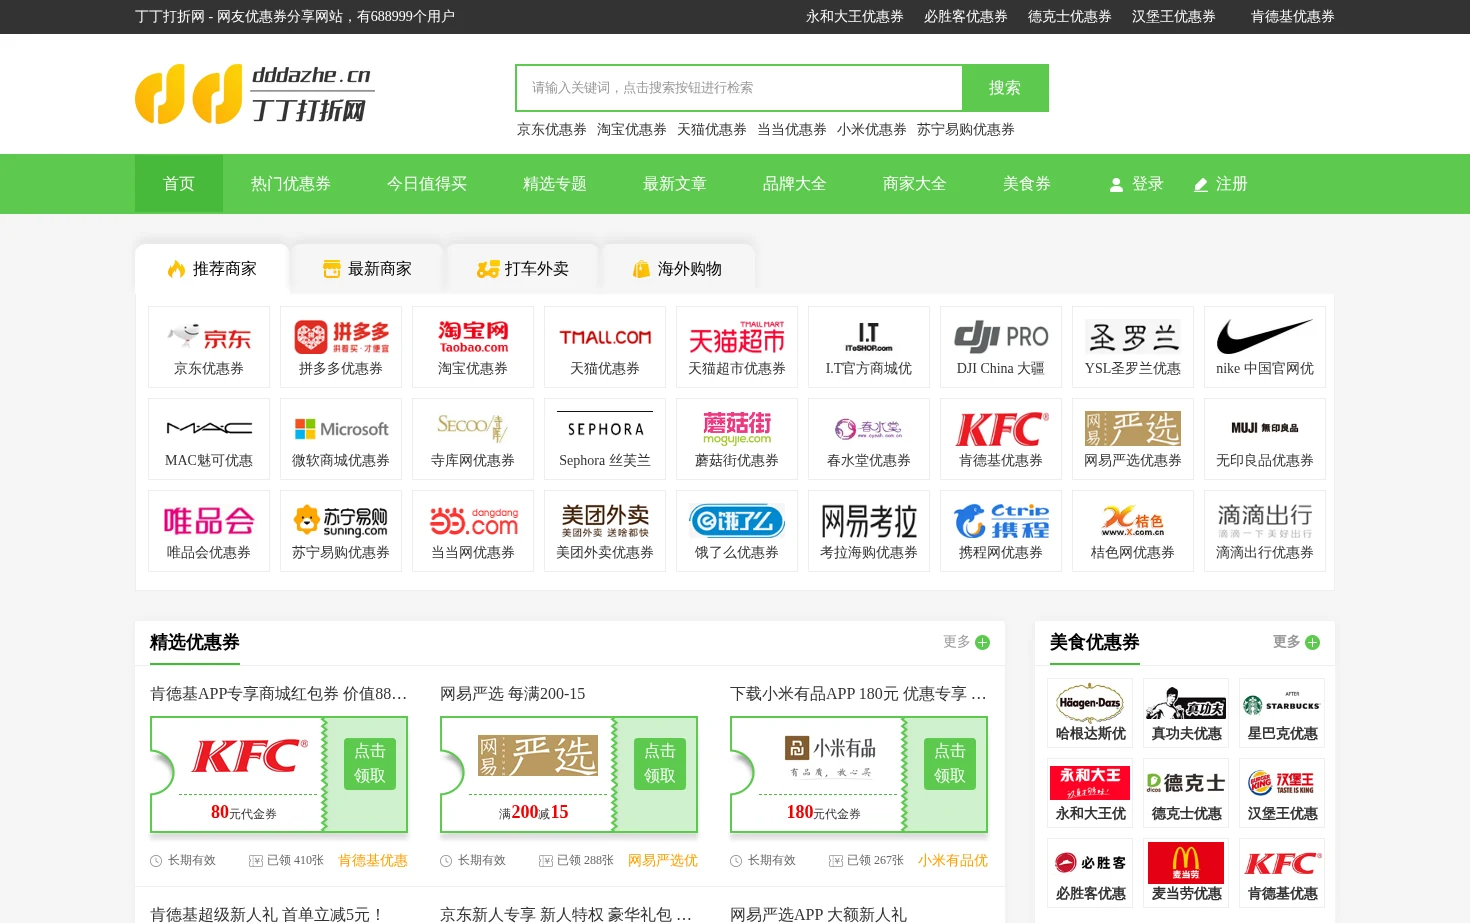Screen dimensions: 1470x923
Task: Open coupon title 网易严选 每满200-15
Action: pos(513,693)
